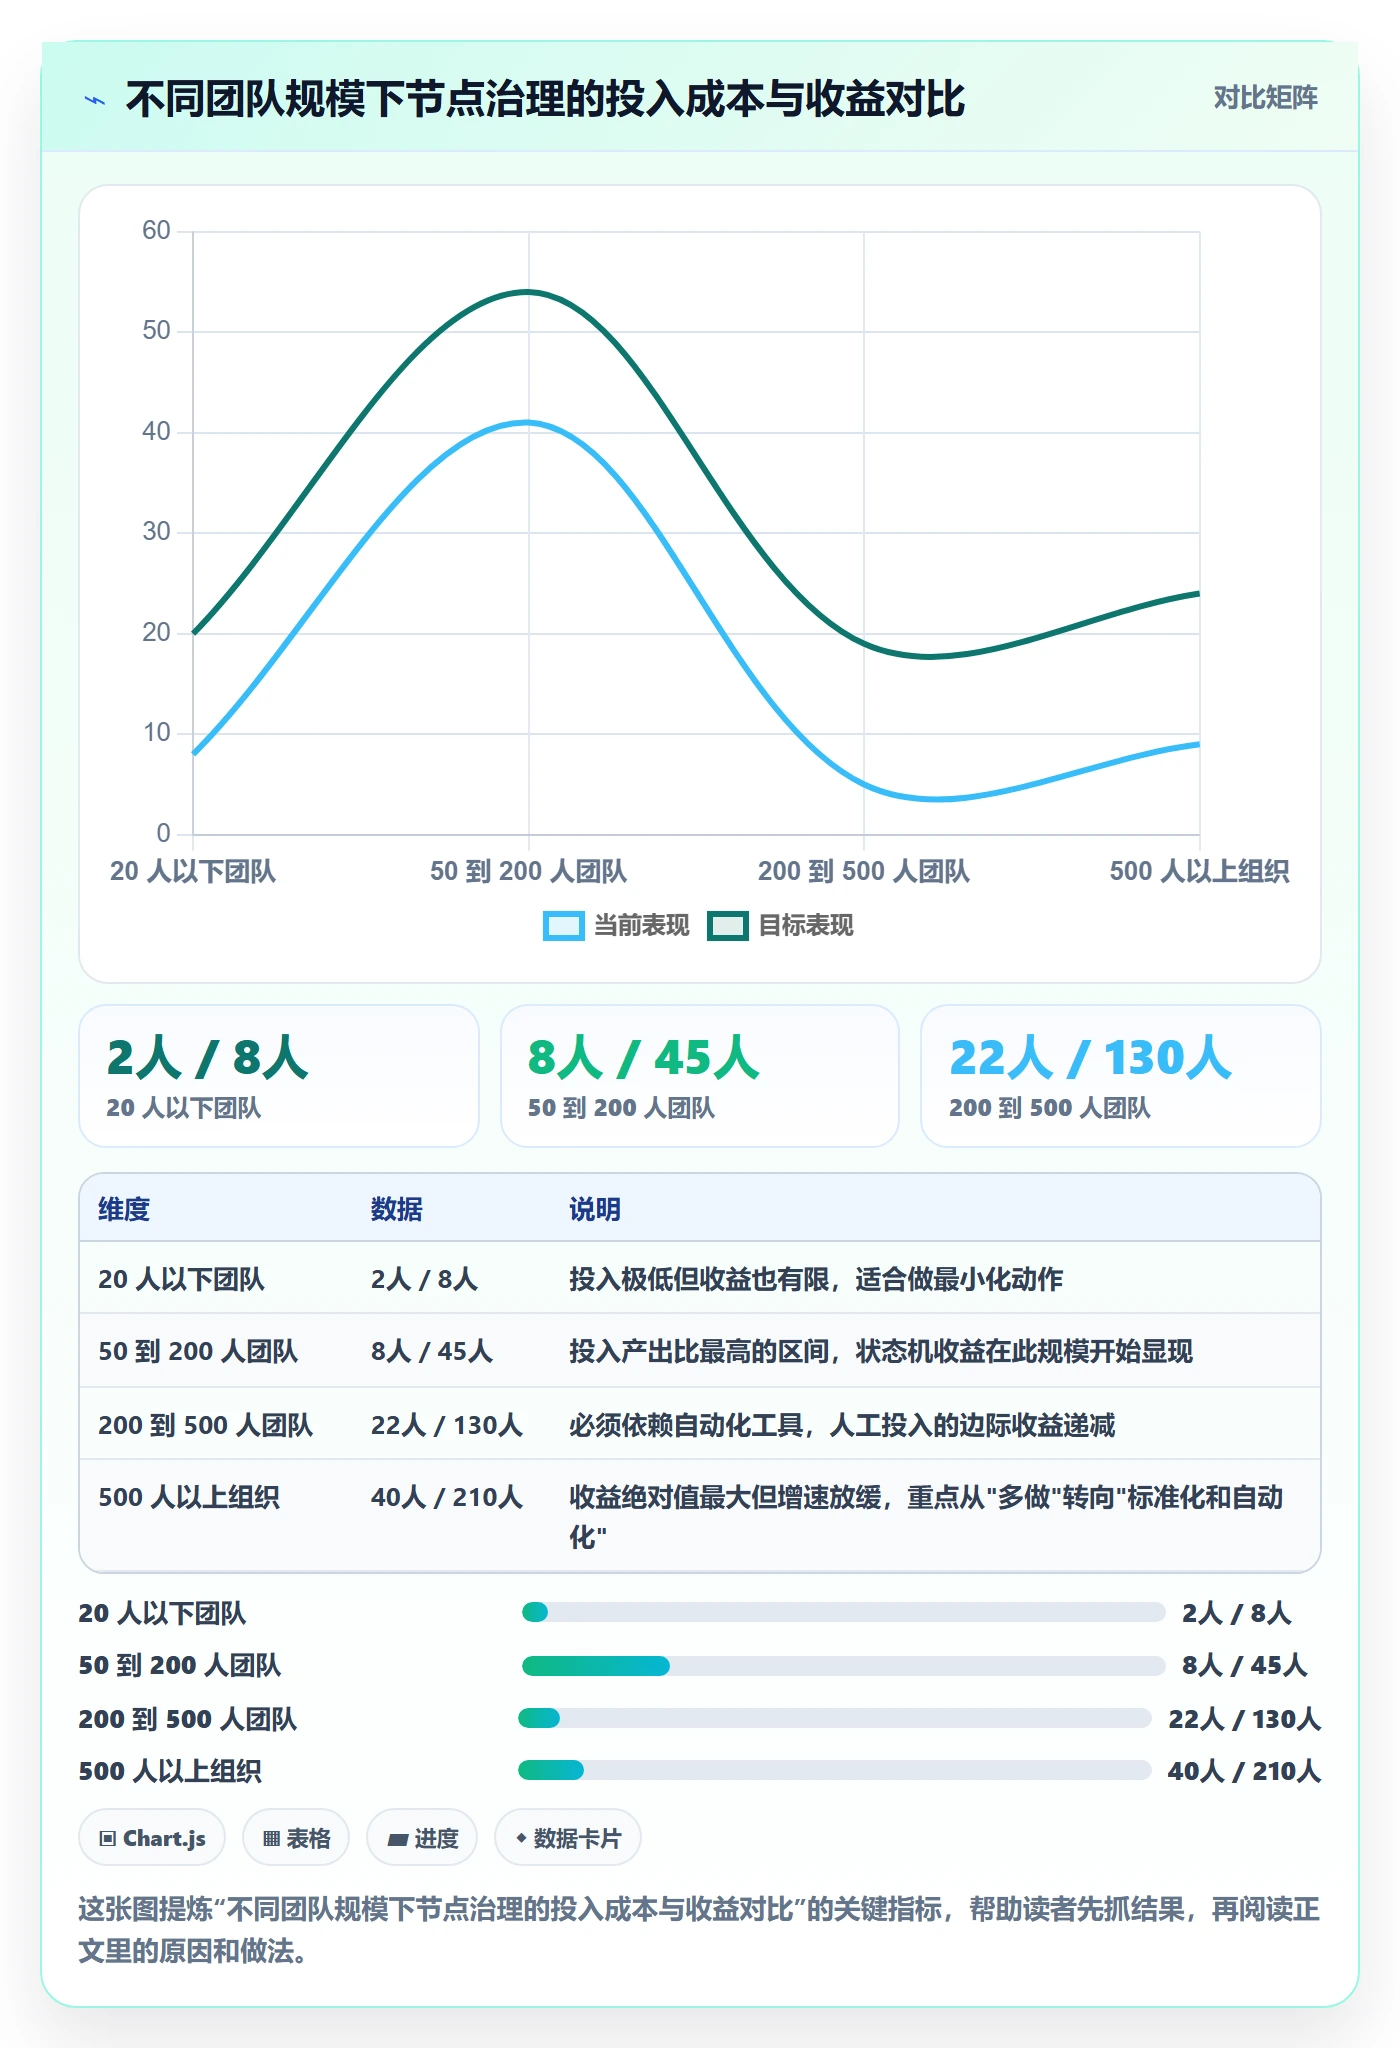Select the description starting with 必须依赖自动化工具
The image size is (1400, 2048).
[842, 1425]
